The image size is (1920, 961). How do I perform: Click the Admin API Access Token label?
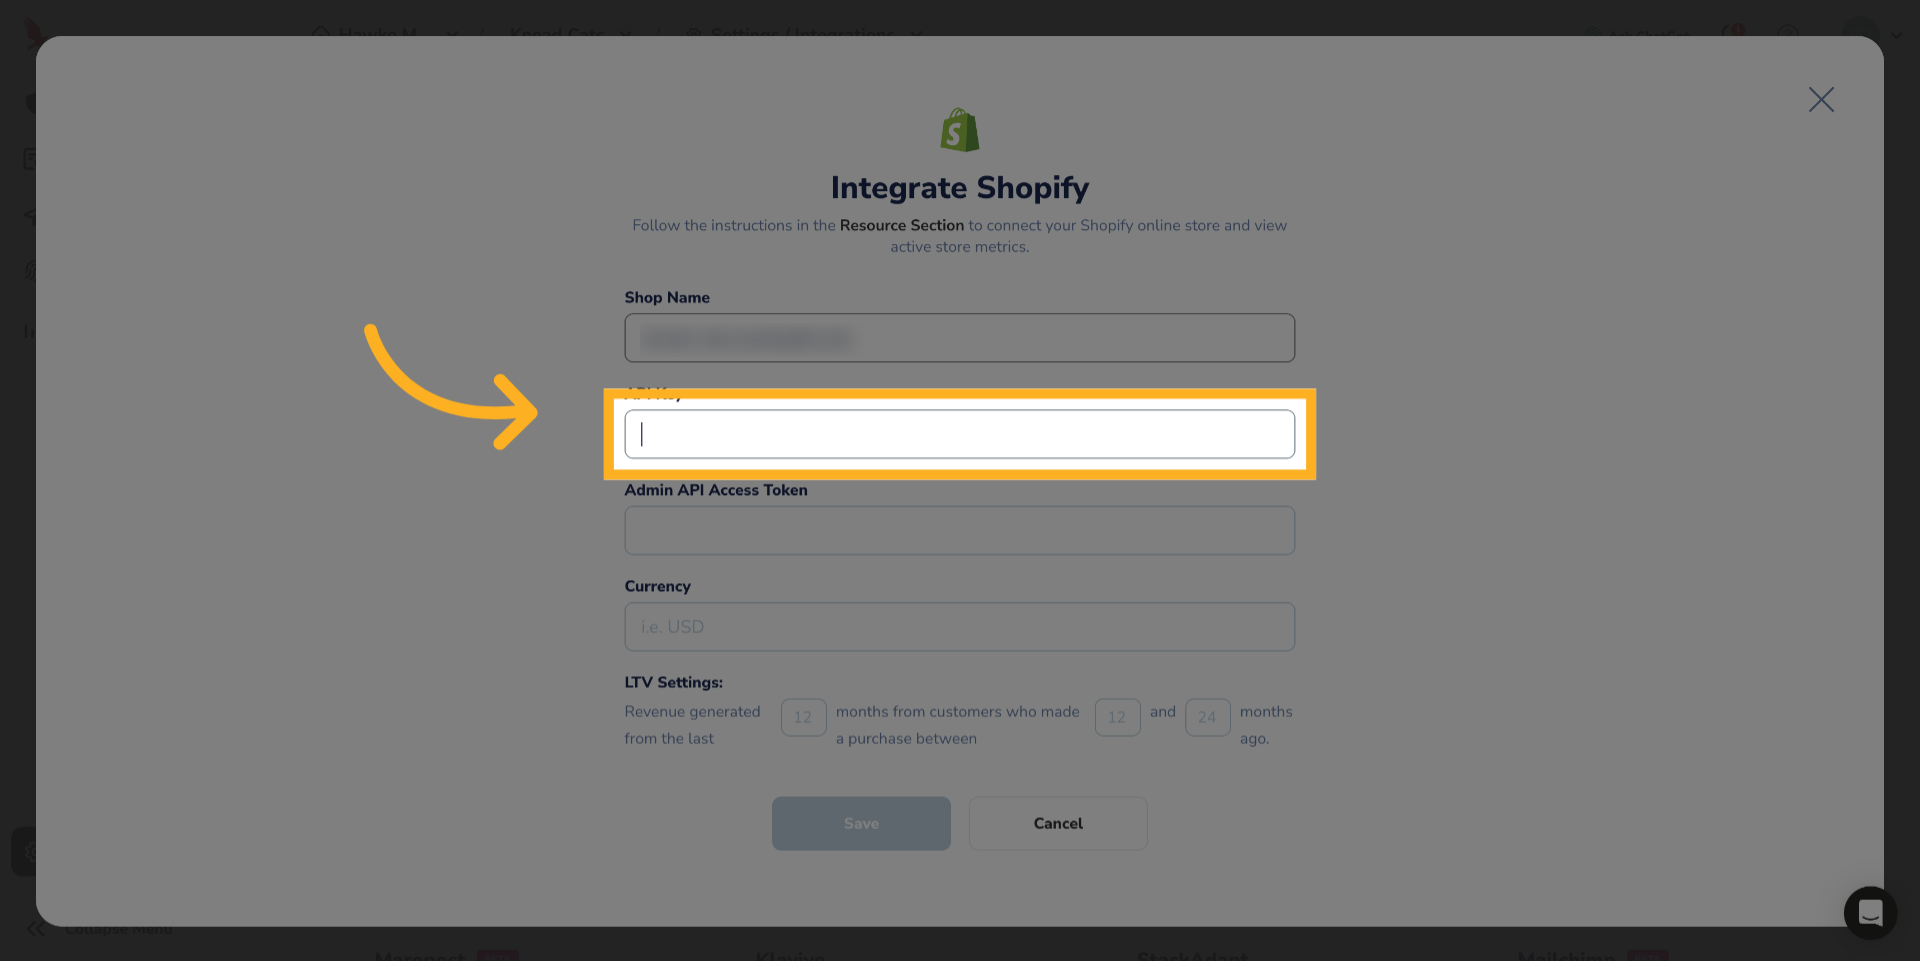715,490
